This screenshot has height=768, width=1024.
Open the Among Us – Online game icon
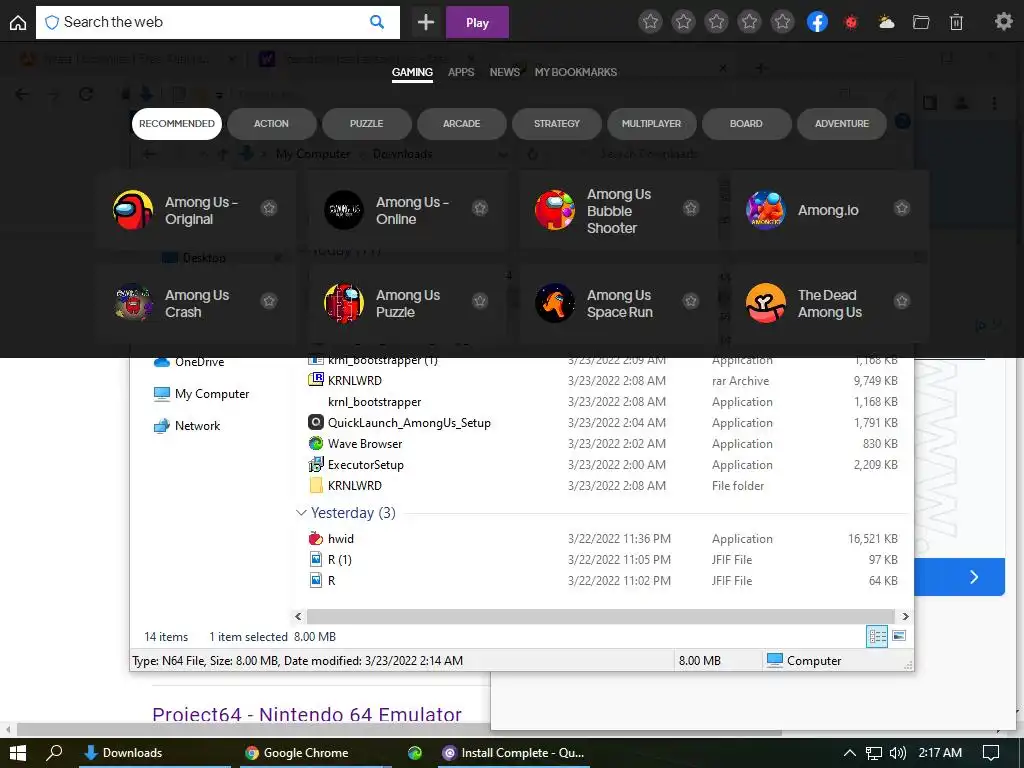(x=344, y=210)
